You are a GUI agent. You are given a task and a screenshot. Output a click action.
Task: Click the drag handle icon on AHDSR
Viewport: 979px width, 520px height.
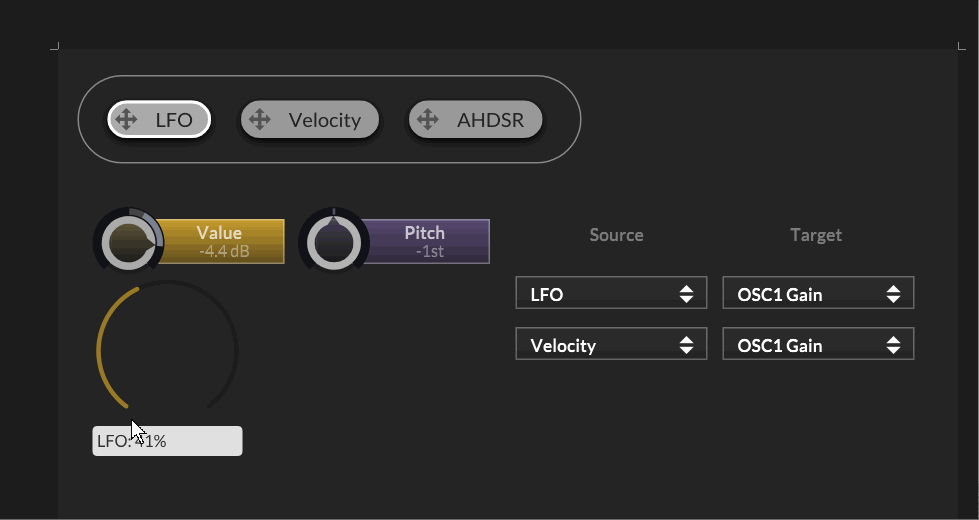point(428,120)
